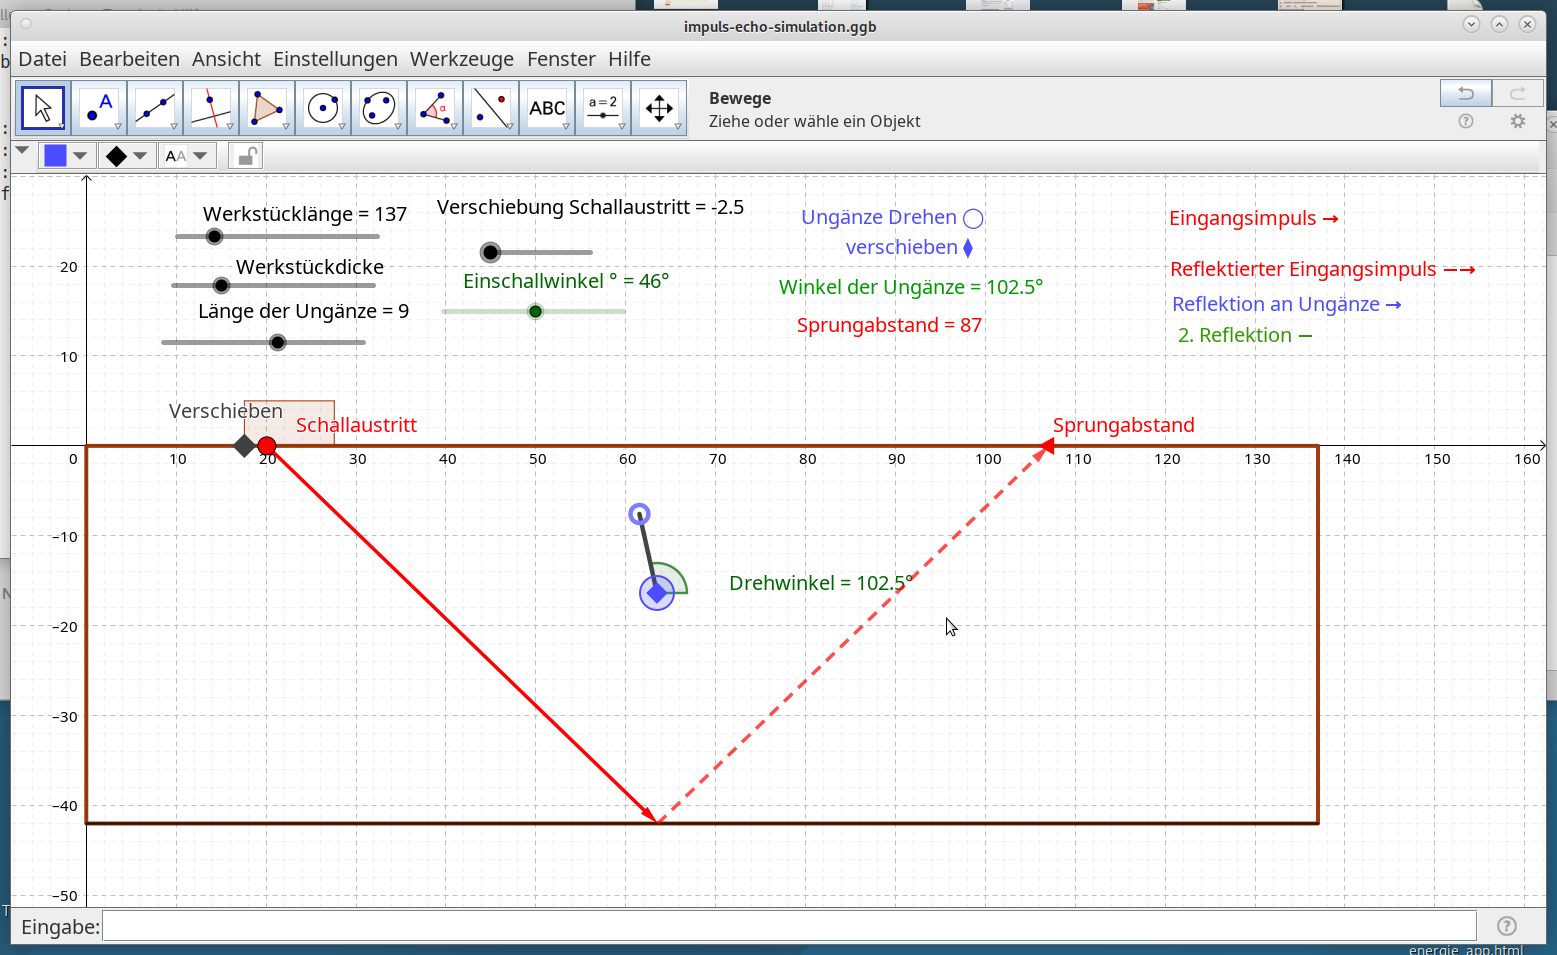Select the red Schallaustritt point
This screenshot has width=1557, height=955.
pyautogui.click(x=267, y=446)
